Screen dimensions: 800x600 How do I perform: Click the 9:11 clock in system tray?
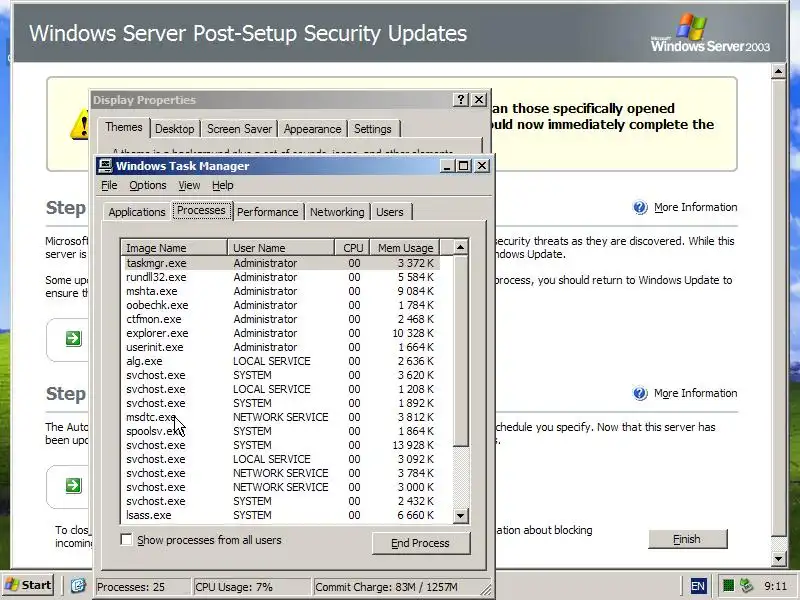tap(776, 586)
